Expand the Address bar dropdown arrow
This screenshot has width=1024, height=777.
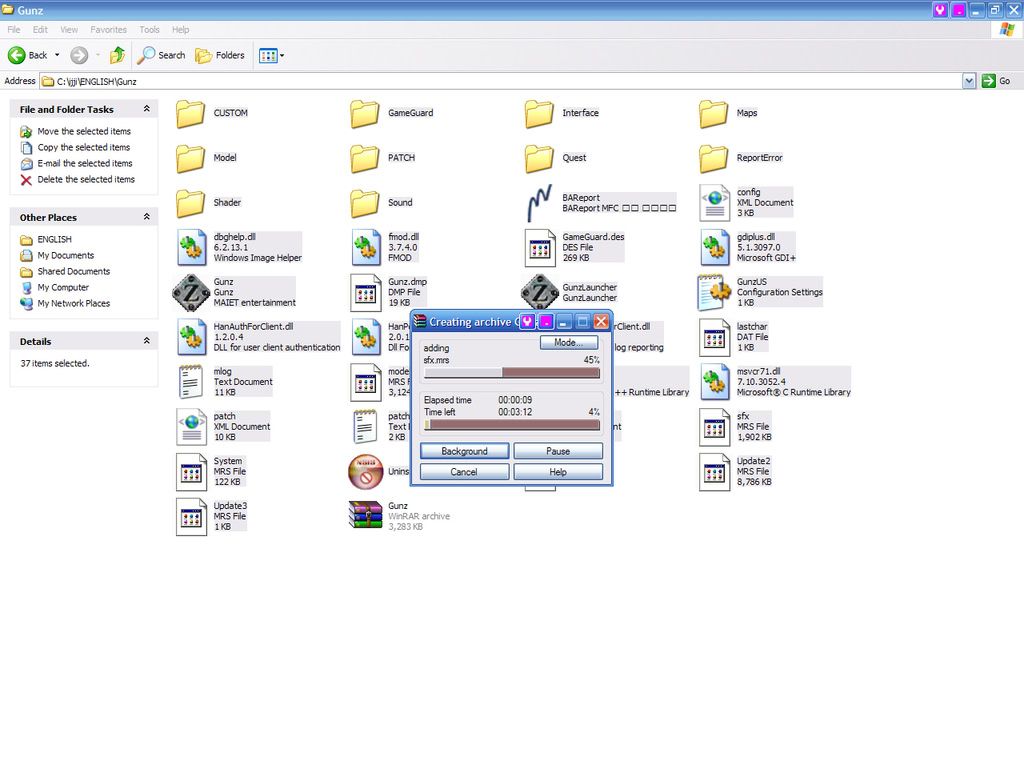coord(969,81)
